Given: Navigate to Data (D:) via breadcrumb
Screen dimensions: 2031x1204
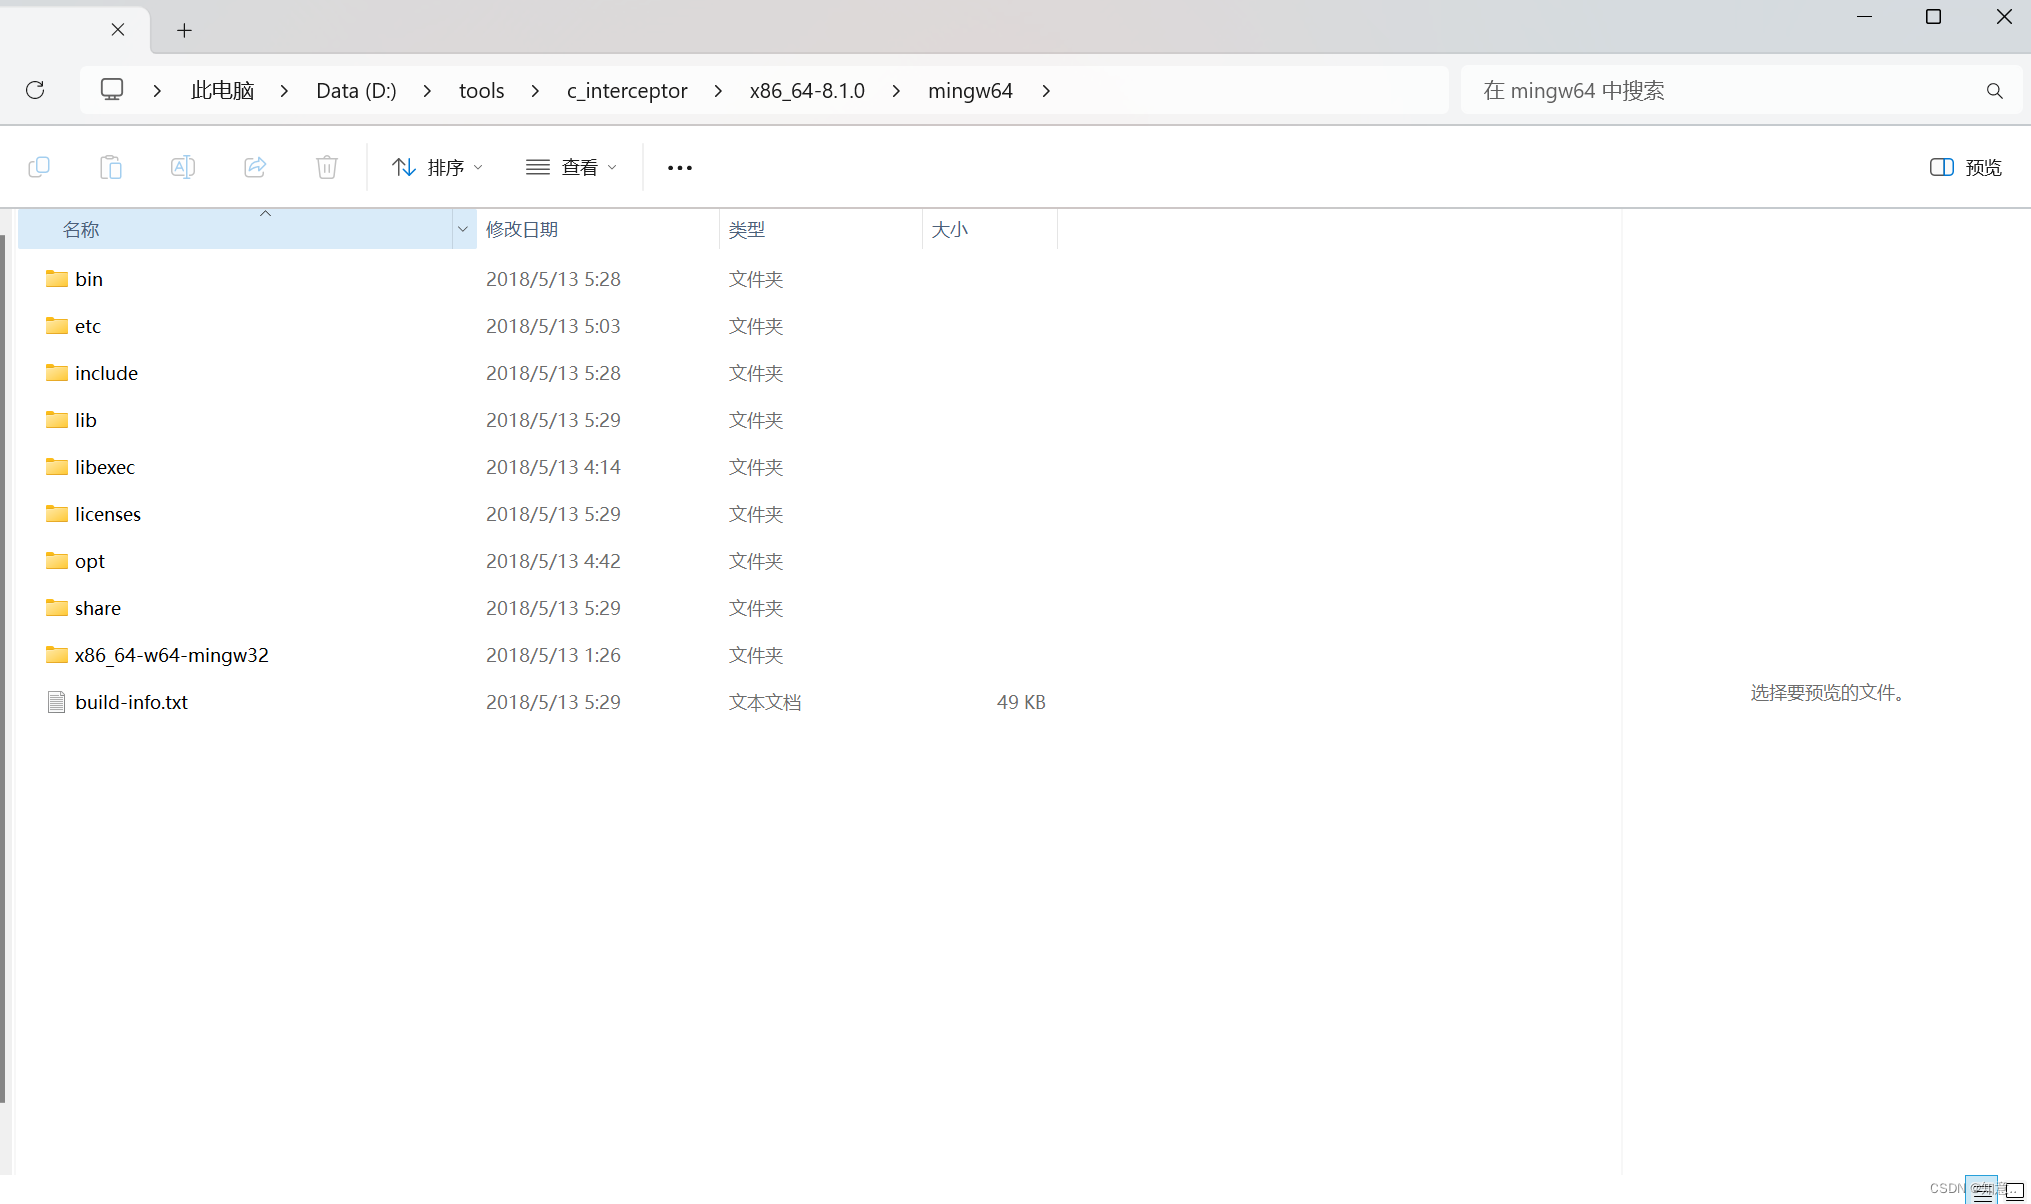Looking at the screenshot, I should coord(355,90).
